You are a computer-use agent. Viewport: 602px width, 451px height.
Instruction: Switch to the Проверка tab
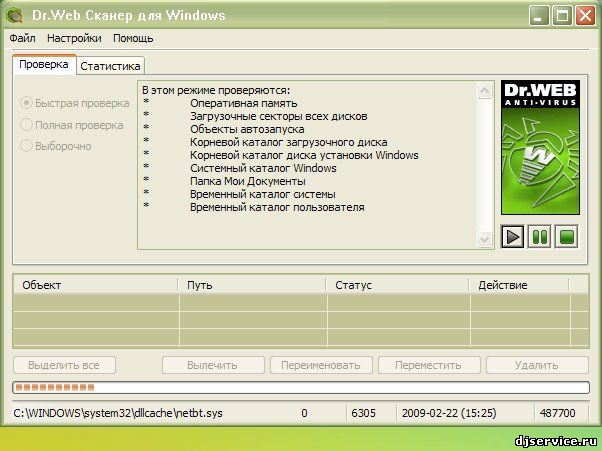coord(44,64)
